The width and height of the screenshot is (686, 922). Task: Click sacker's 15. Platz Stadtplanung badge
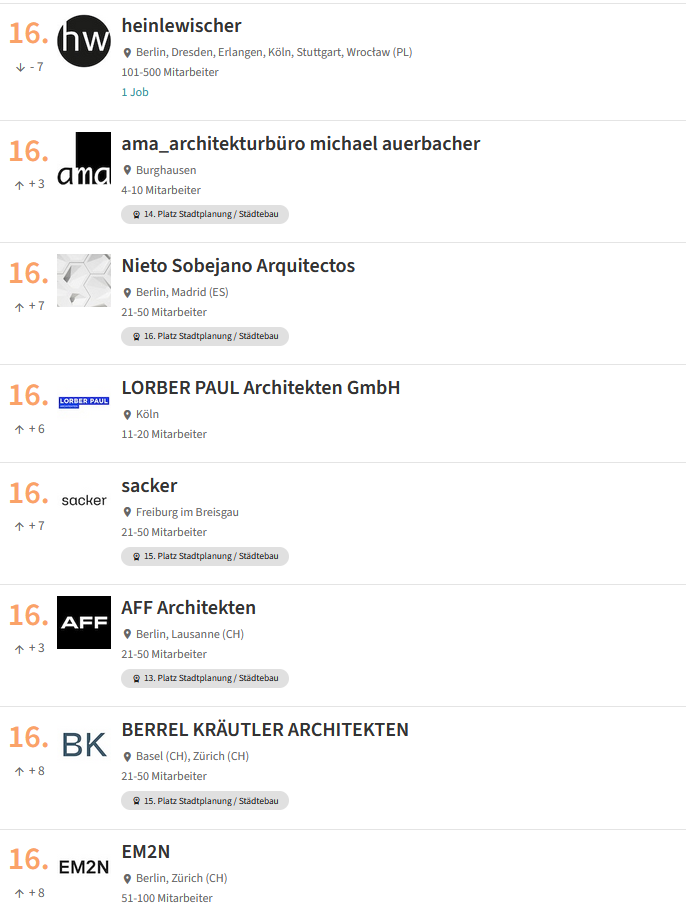[205, 556]
